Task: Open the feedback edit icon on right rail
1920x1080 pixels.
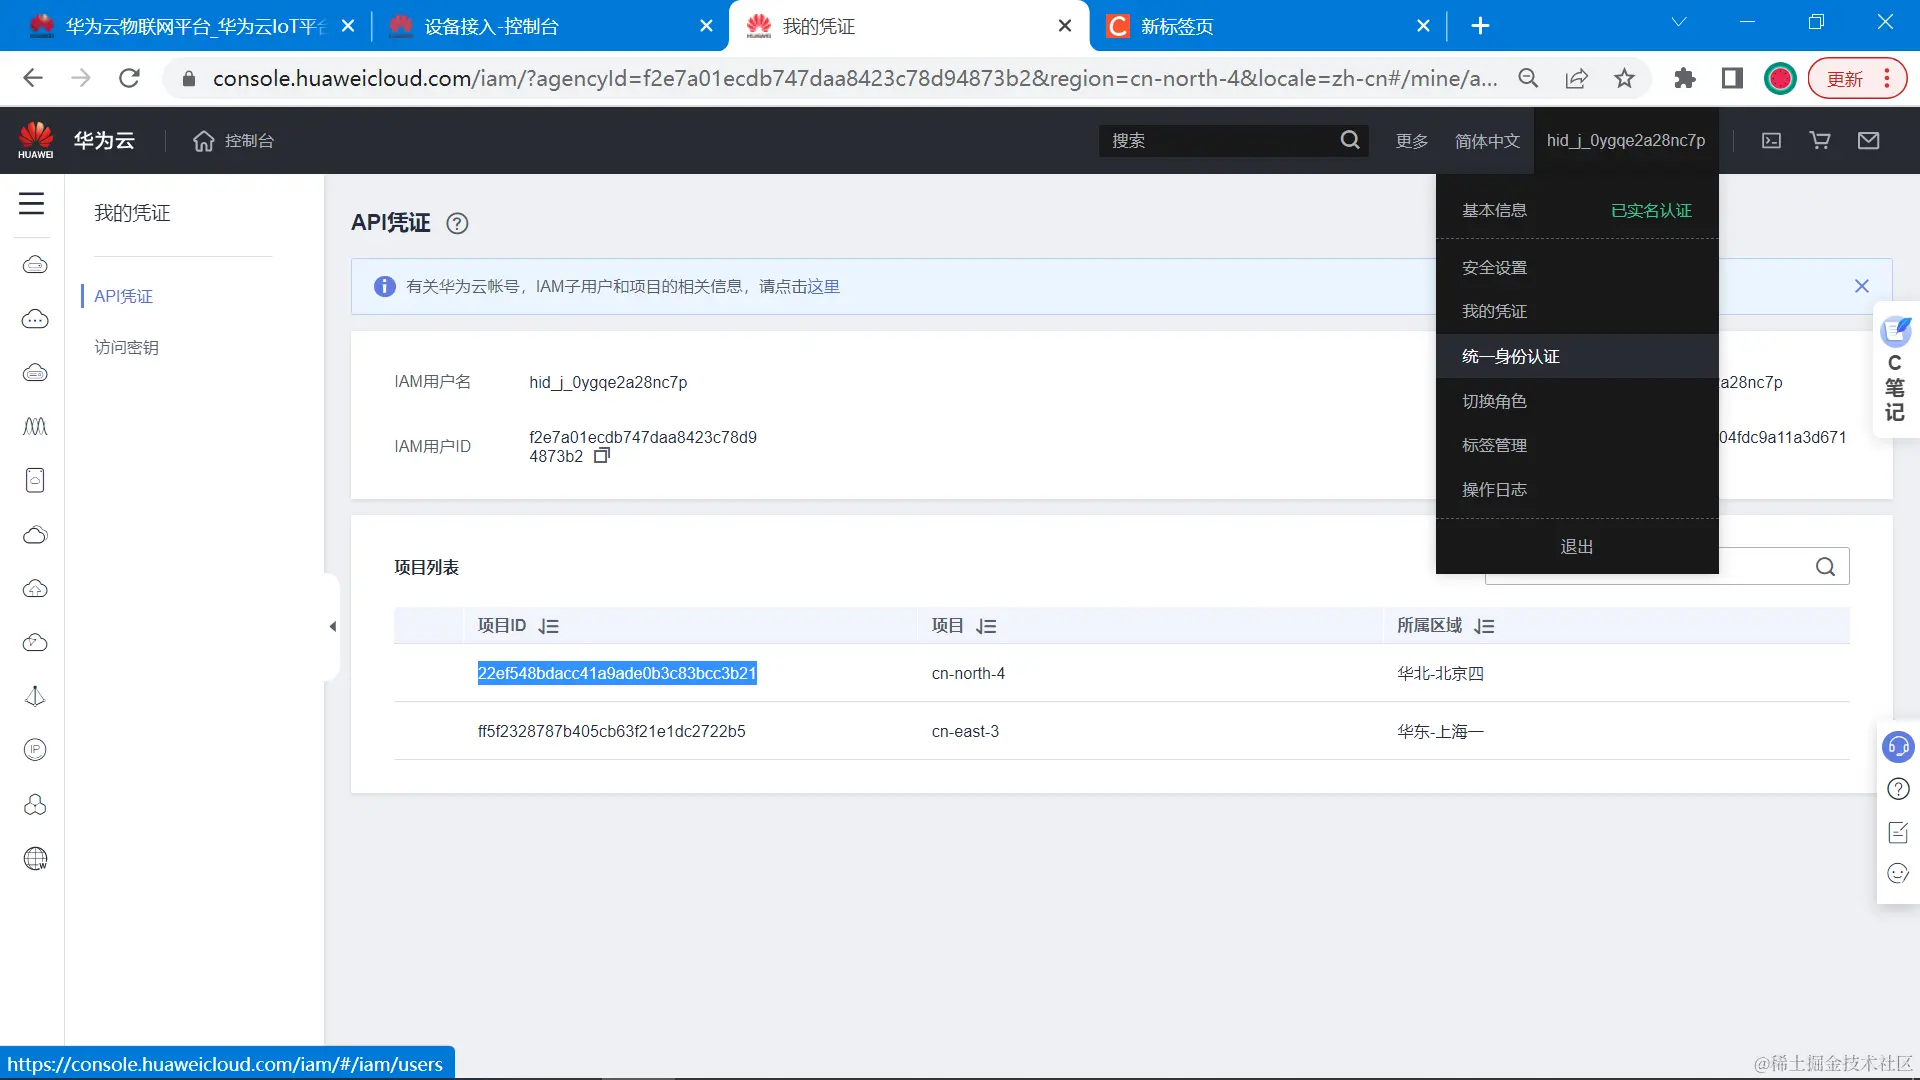Action: [x=1898, y=832]
